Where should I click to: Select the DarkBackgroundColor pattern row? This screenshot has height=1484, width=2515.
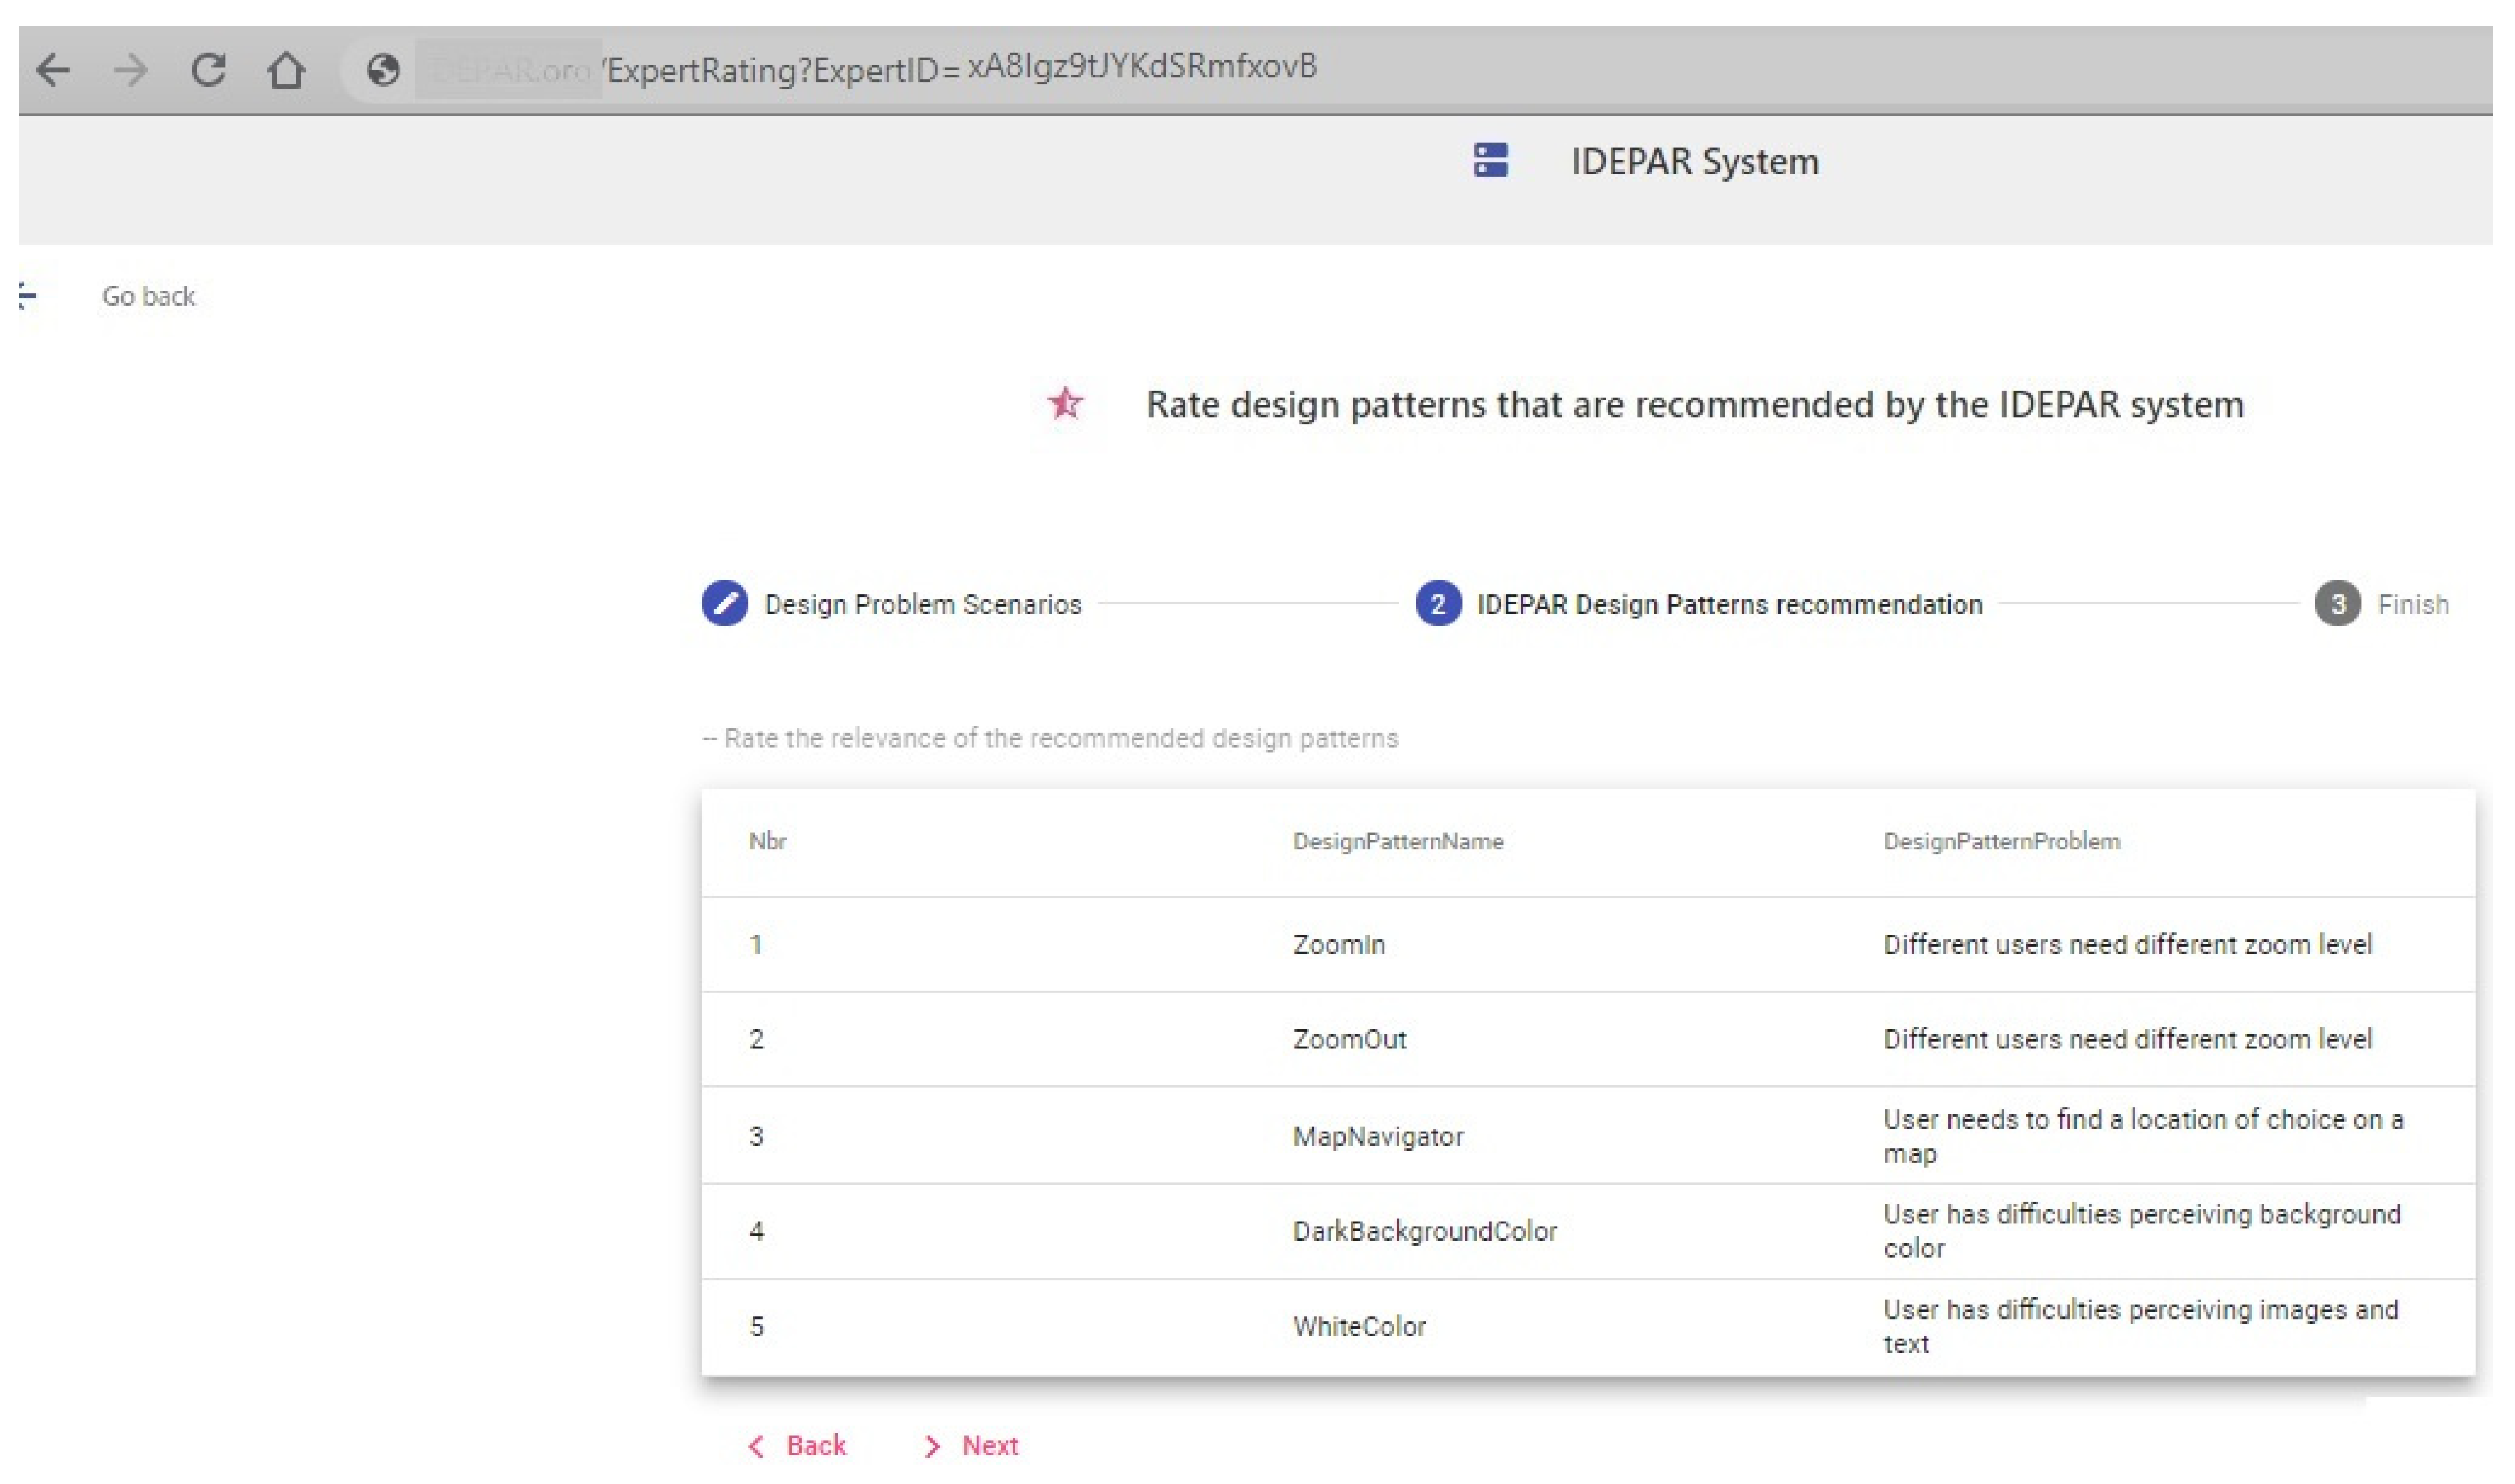tap(1424, 1231)
